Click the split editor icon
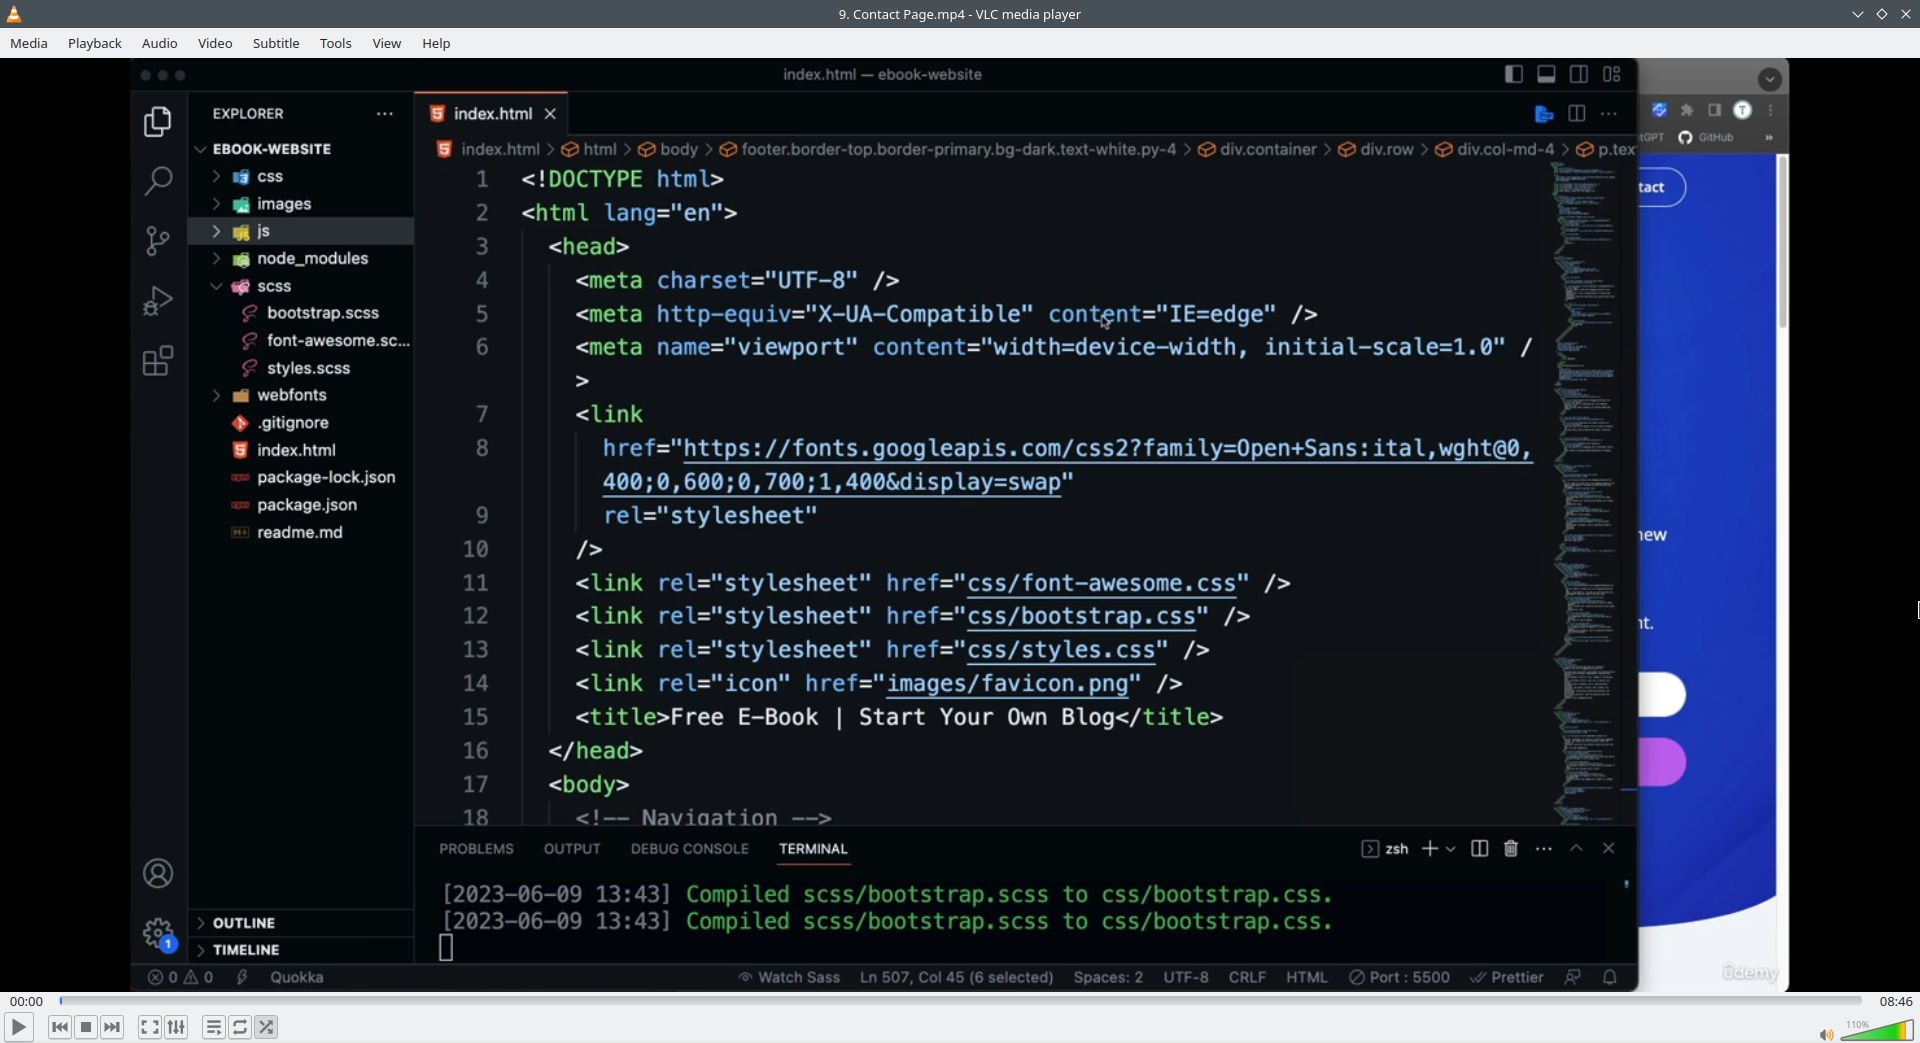The image size is (1920, 1043). (x=1577, y=114)
